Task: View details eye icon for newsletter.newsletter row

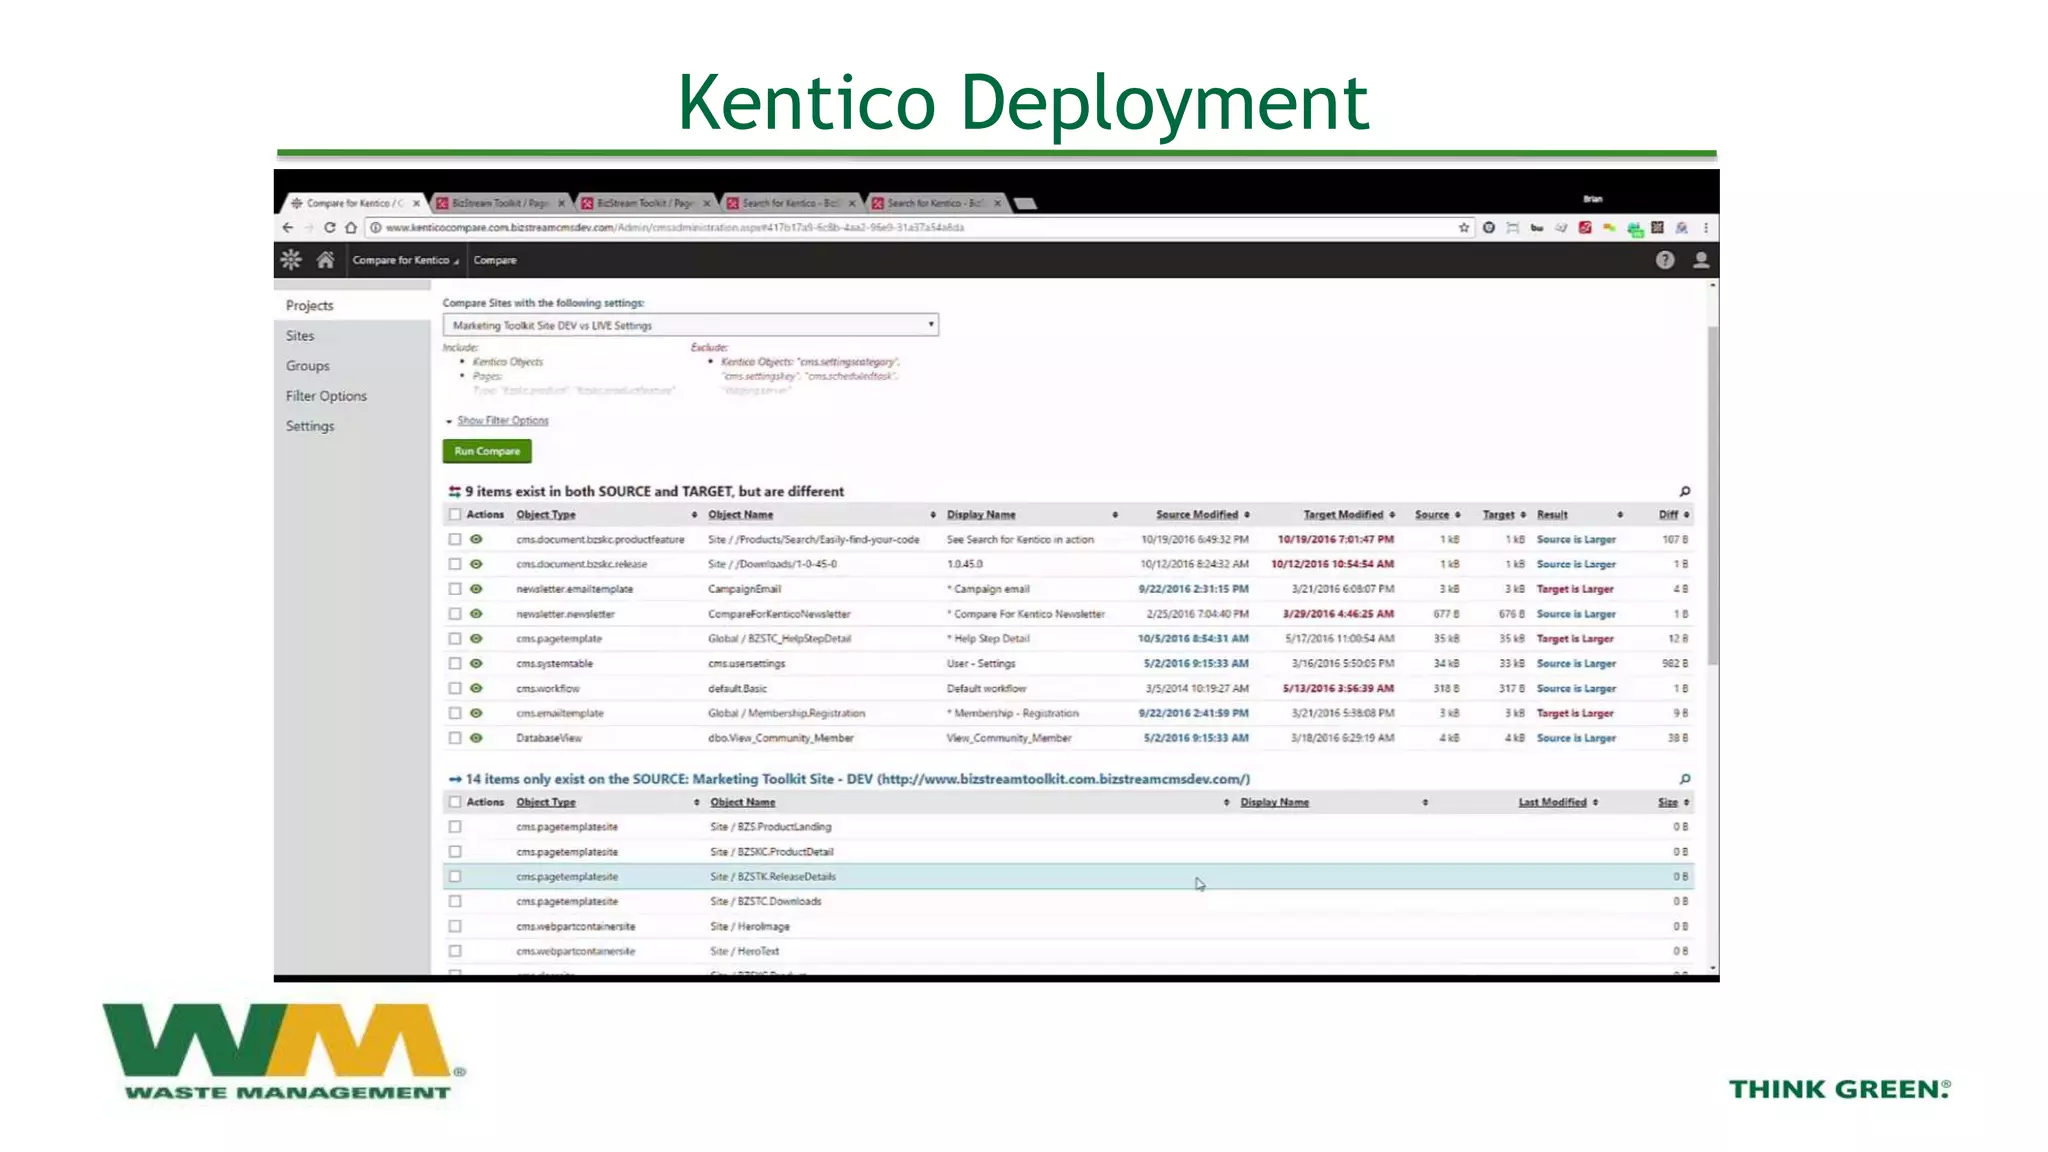Action: (x=476, y=614)
